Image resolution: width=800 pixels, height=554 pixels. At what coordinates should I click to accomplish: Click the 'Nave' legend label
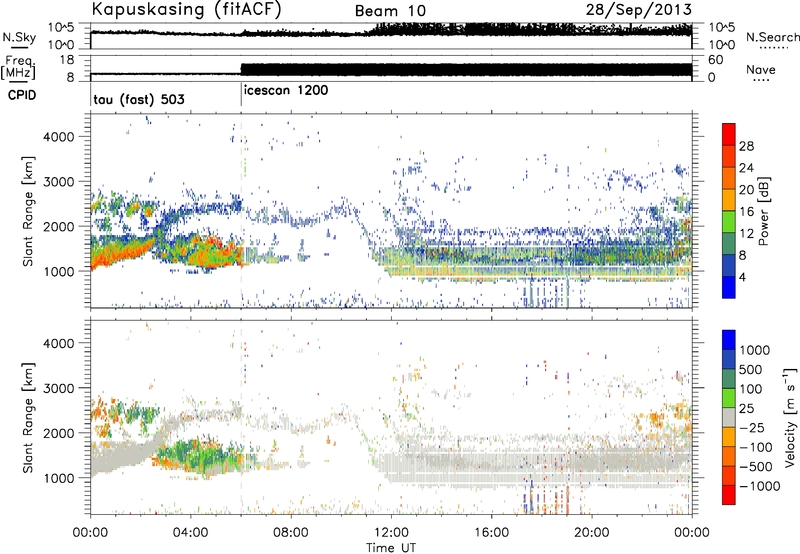click(761, 69)
